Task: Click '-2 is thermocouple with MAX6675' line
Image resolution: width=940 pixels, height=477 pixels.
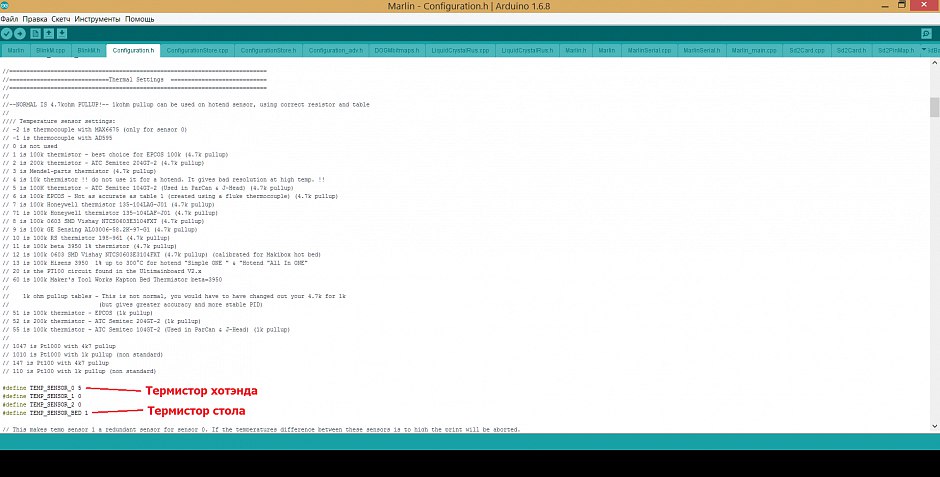Action: pyautogui.click(x=95, y=129)
